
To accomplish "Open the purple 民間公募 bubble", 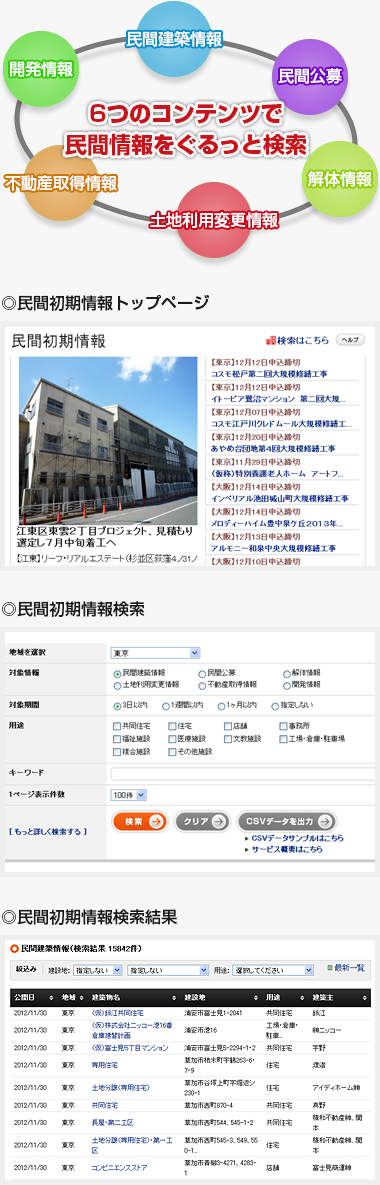I will [309, 76].
